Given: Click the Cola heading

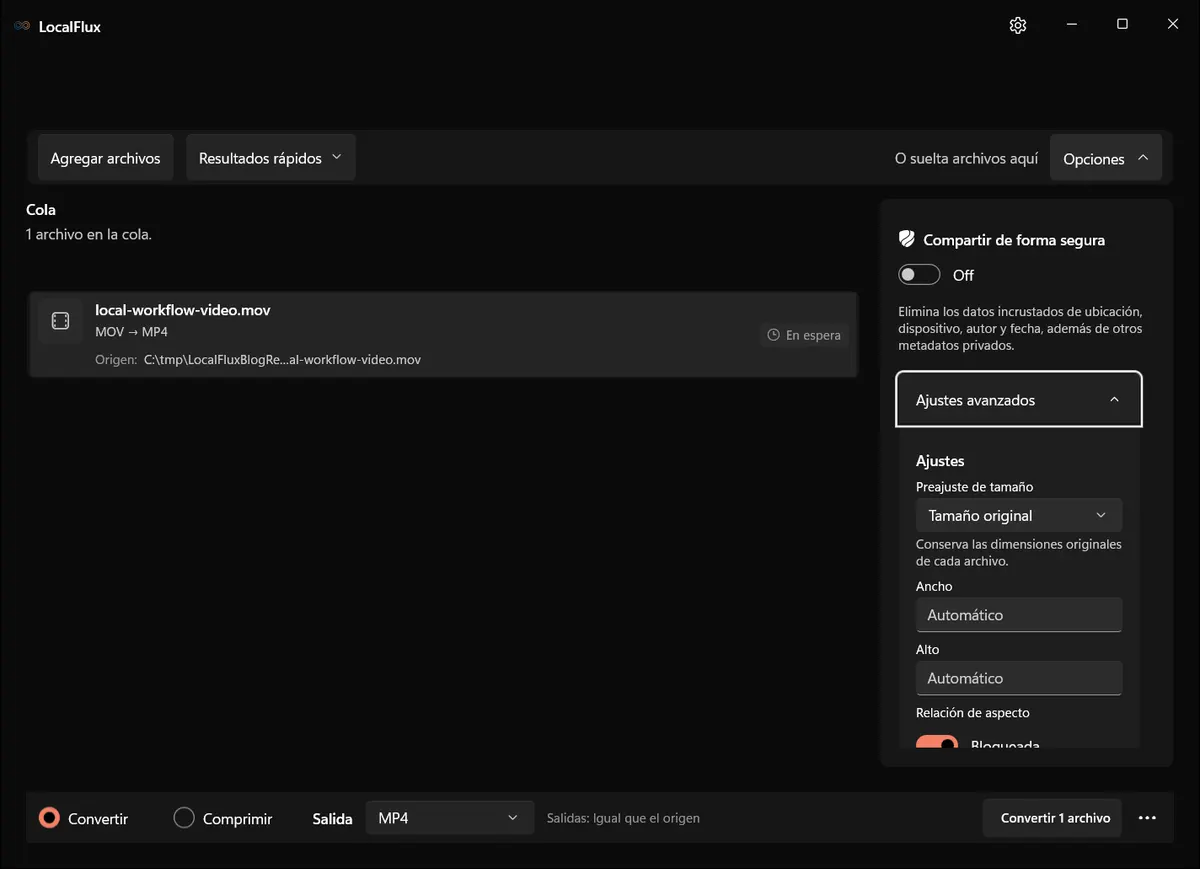Looking at the screenshot, I should pos(41,210).
